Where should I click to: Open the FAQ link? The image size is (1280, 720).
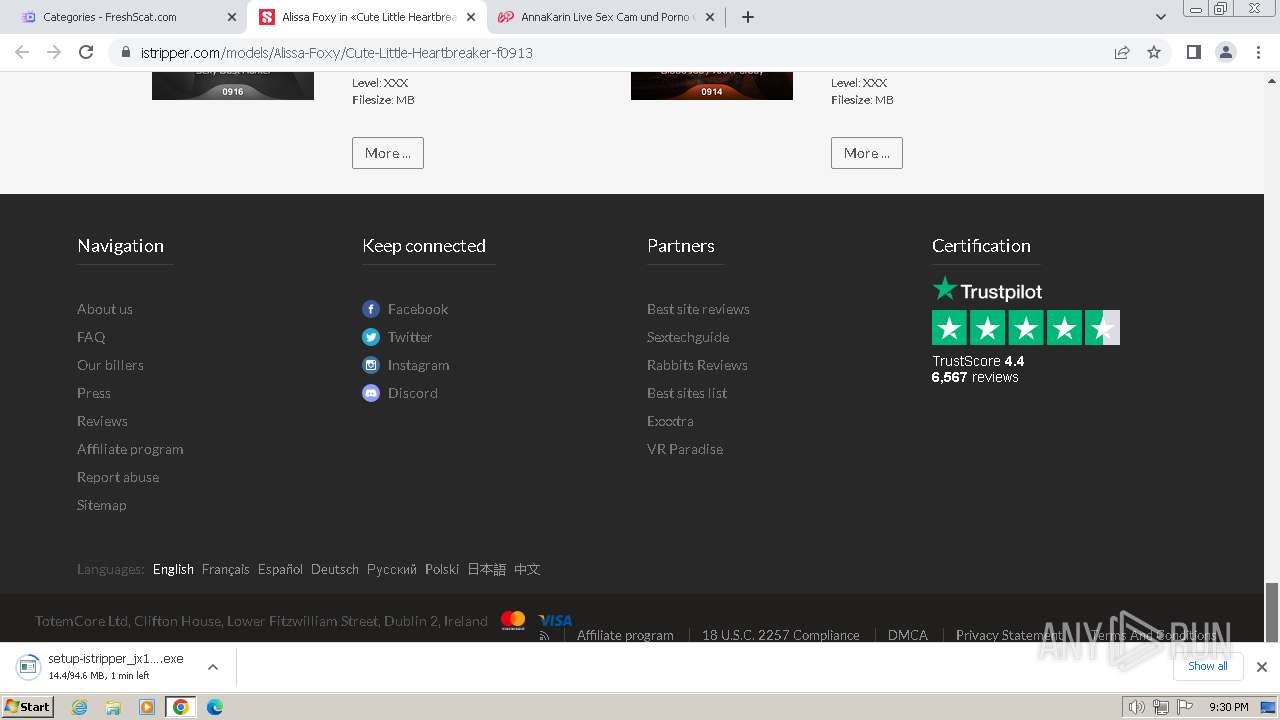tap(91, 337)
